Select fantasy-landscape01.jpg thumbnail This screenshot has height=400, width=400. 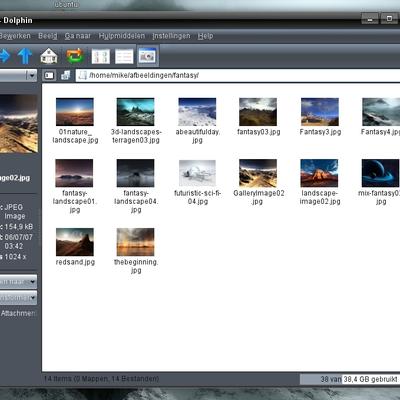point(74,173)
